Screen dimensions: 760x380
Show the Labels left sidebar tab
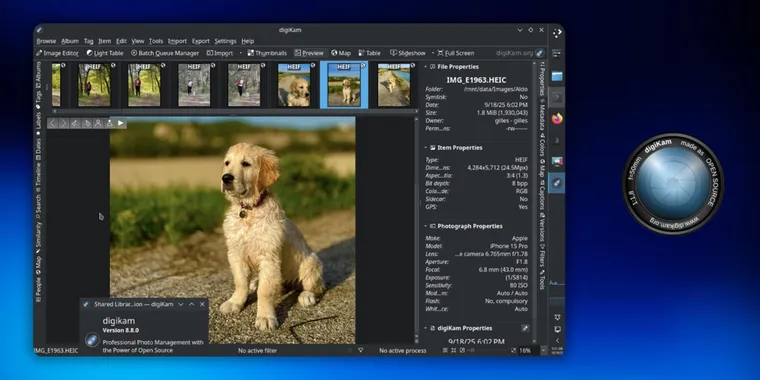pos(38,124)
